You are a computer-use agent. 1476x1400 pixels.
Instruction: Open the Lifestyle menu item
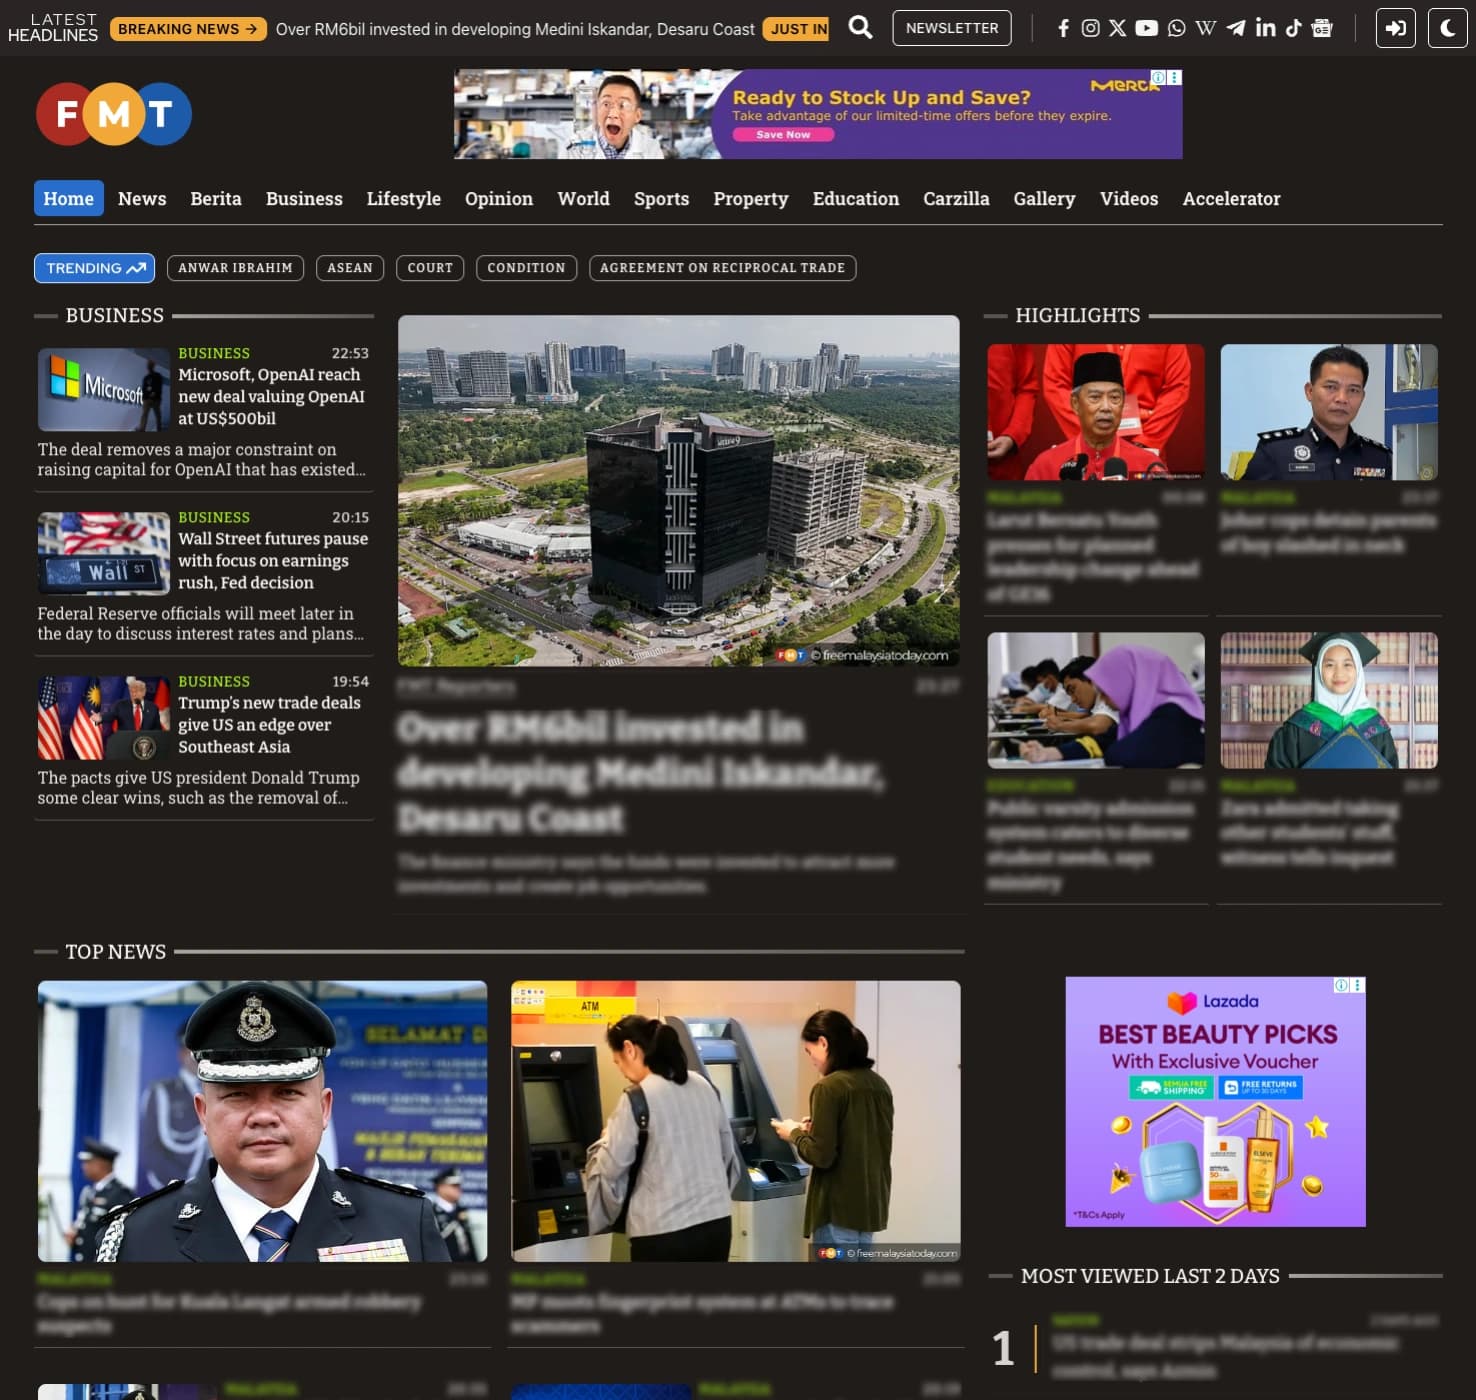(404, 198)
